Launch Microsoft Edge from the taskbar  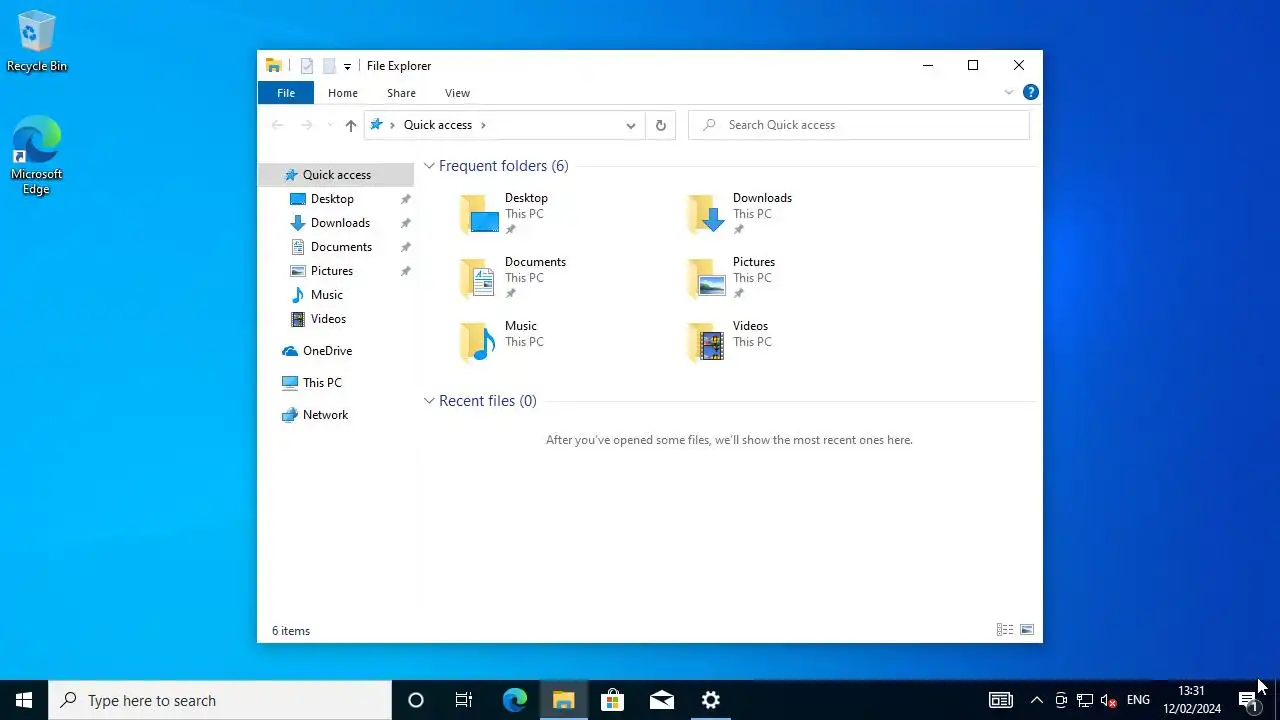tap(514, 700)
